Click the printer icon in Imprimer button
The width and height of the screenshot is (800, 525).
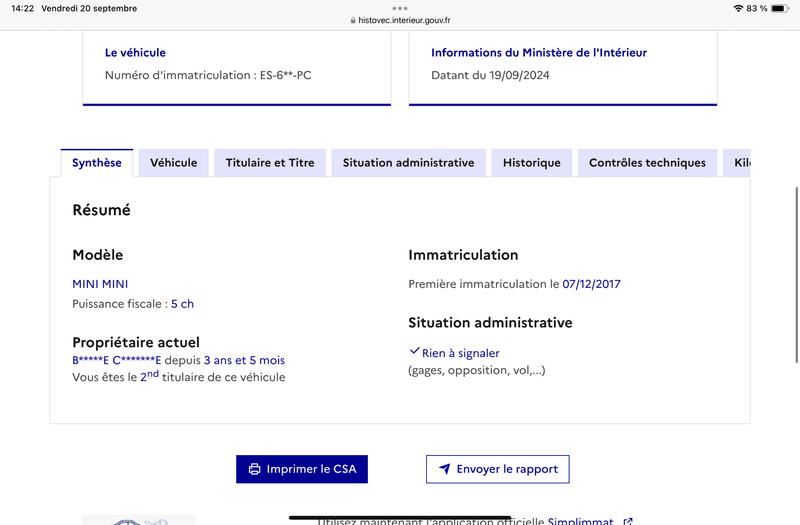point(254,469)
